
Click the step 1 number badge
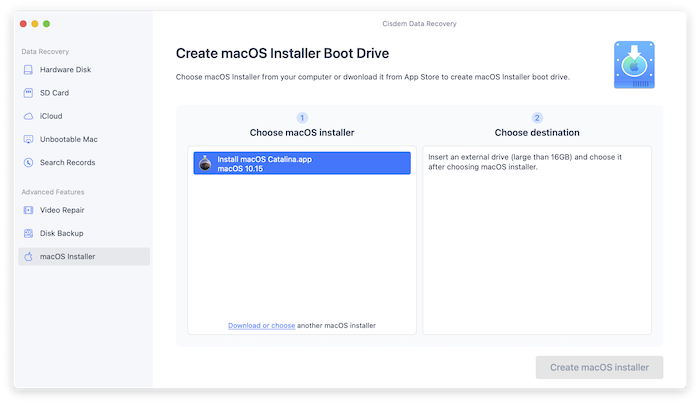point(302,117)
